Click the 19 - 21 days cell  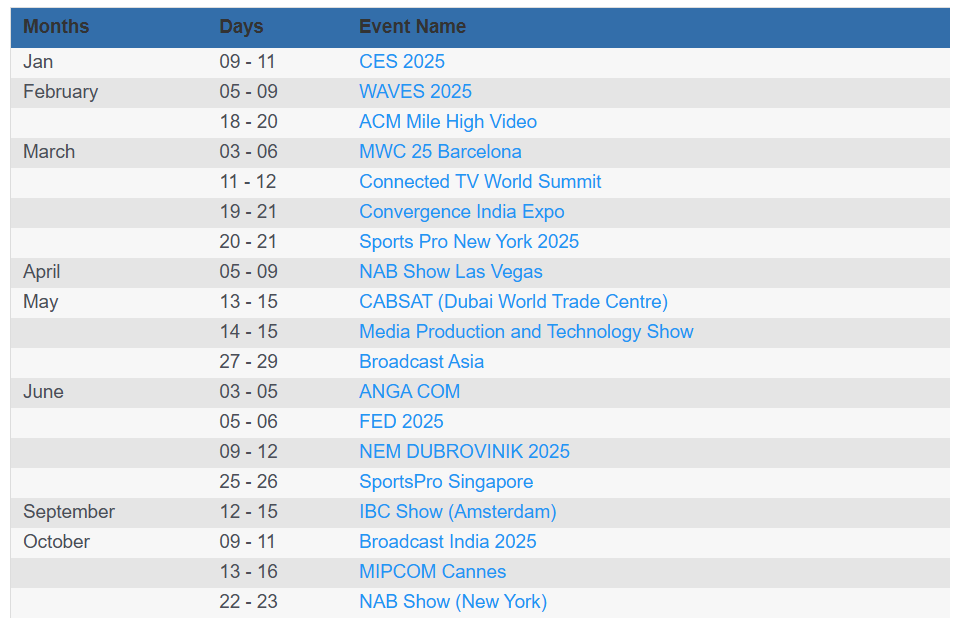(x=249, y=211)
